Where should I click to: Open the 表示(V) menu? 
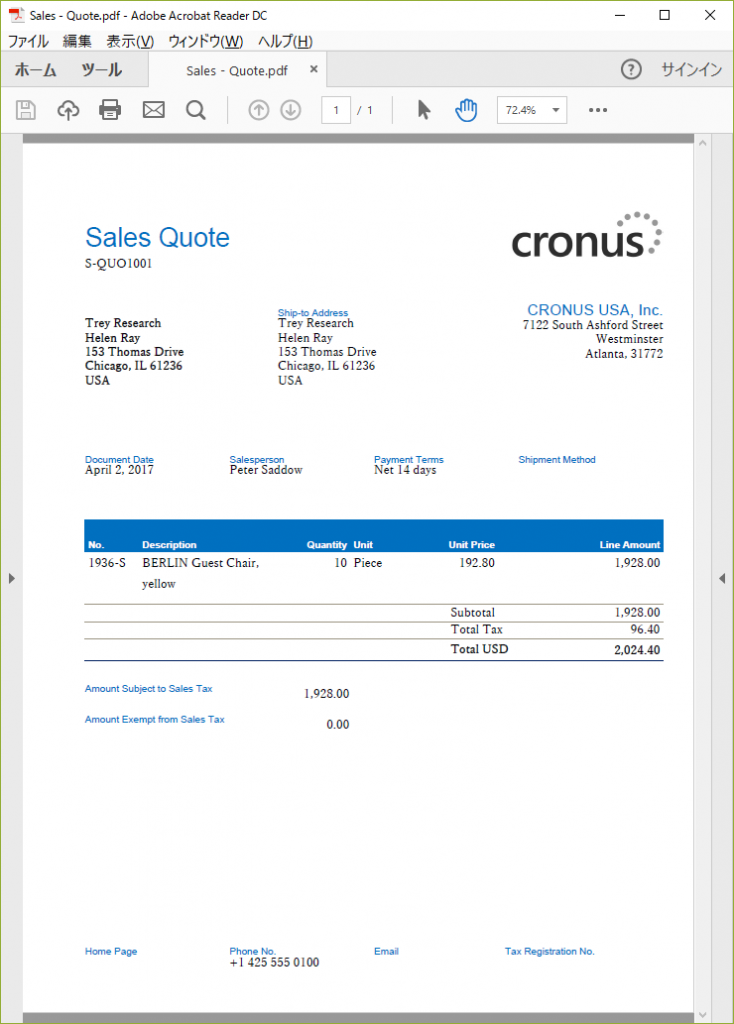130,41
